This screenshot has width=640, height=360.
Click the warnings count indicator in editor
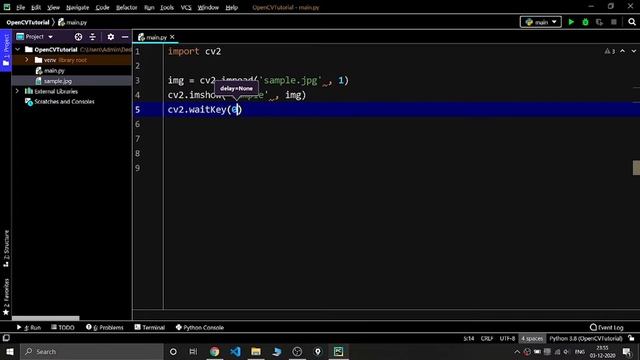coord(610,51)
